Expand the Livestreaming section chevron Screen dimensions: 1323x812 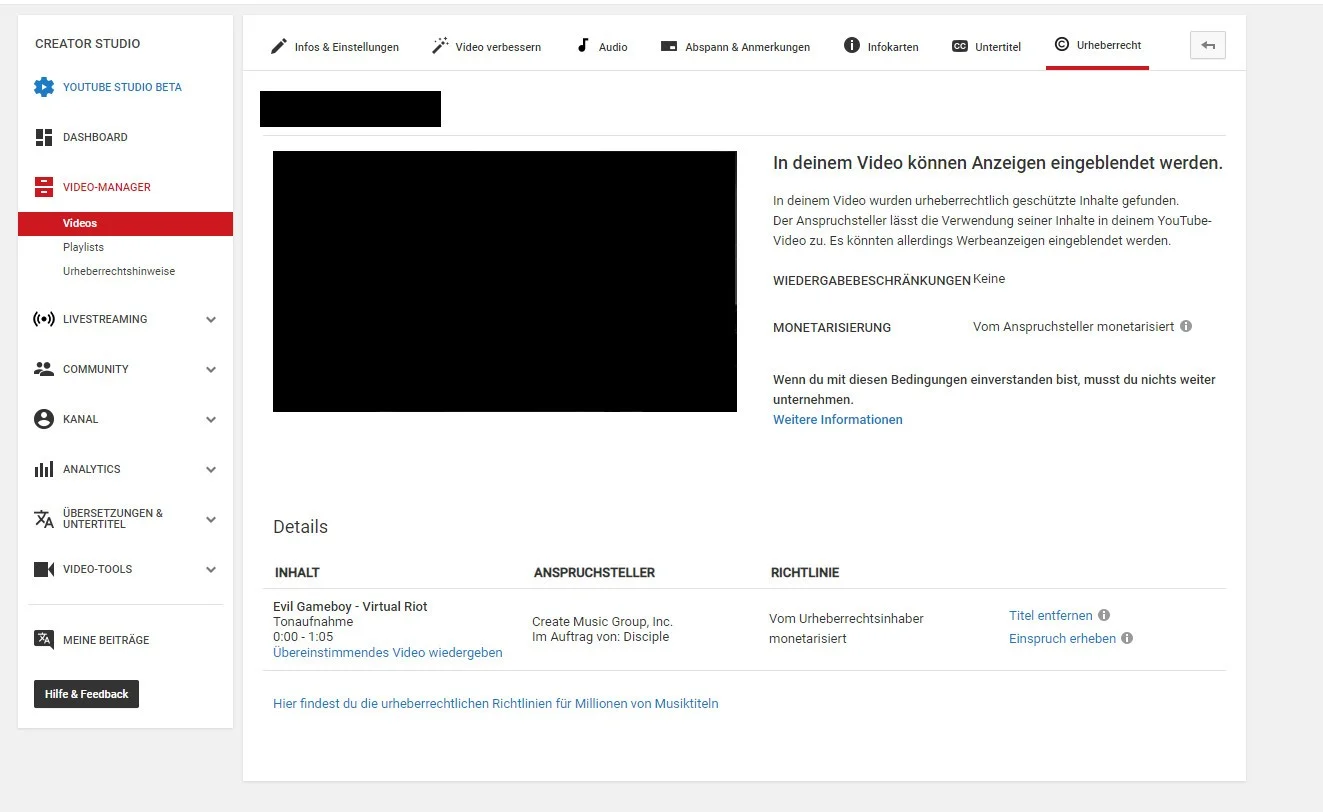211,320
